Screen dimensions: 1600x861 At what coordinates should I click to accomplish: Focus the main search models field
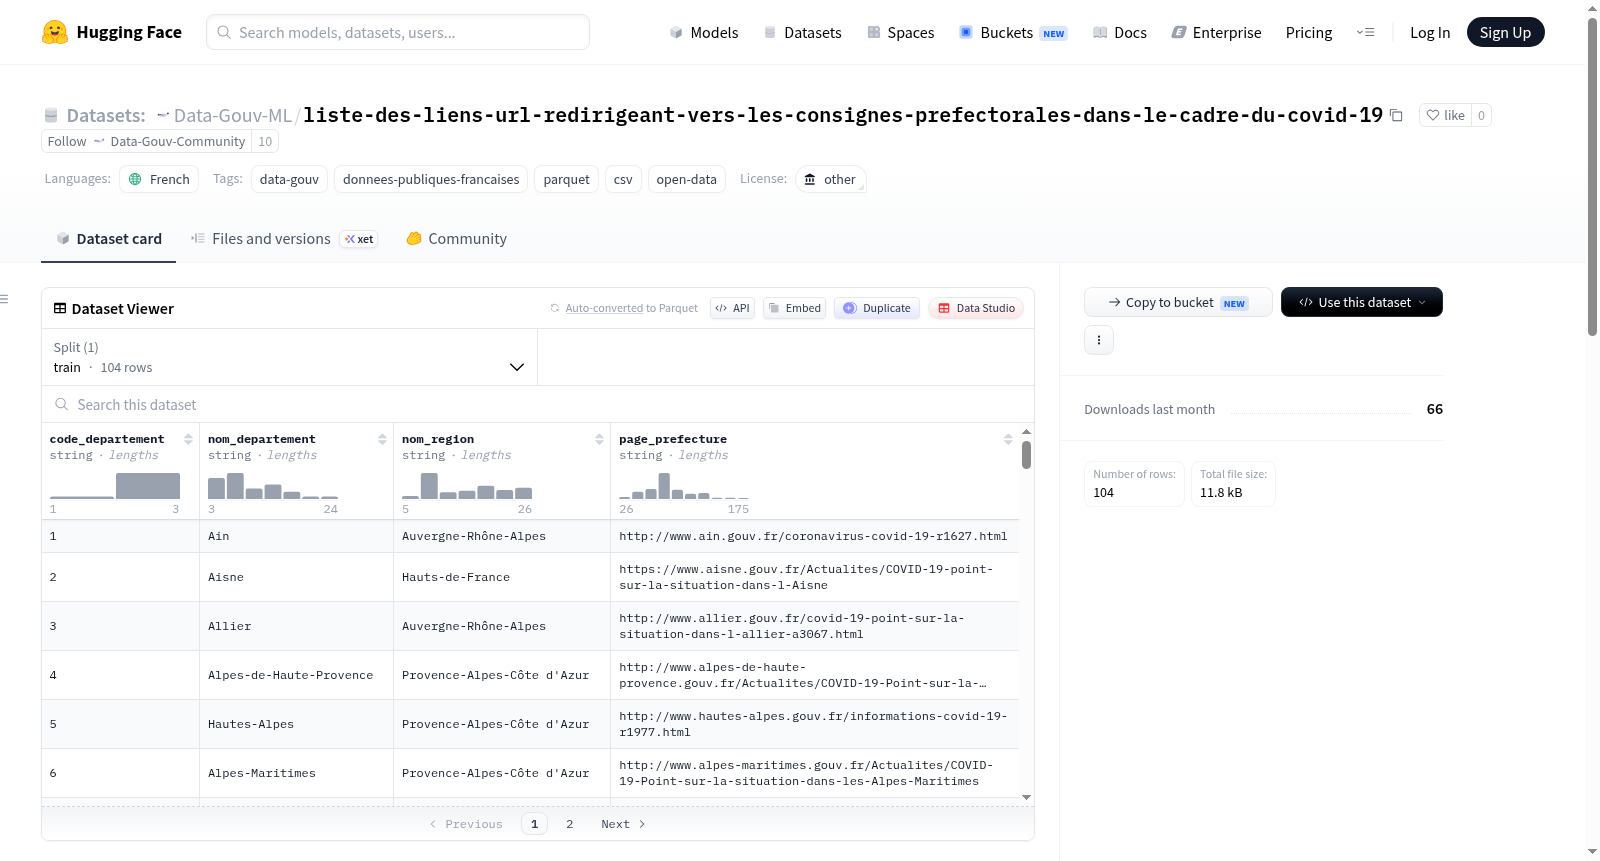(x=398, y=32)
